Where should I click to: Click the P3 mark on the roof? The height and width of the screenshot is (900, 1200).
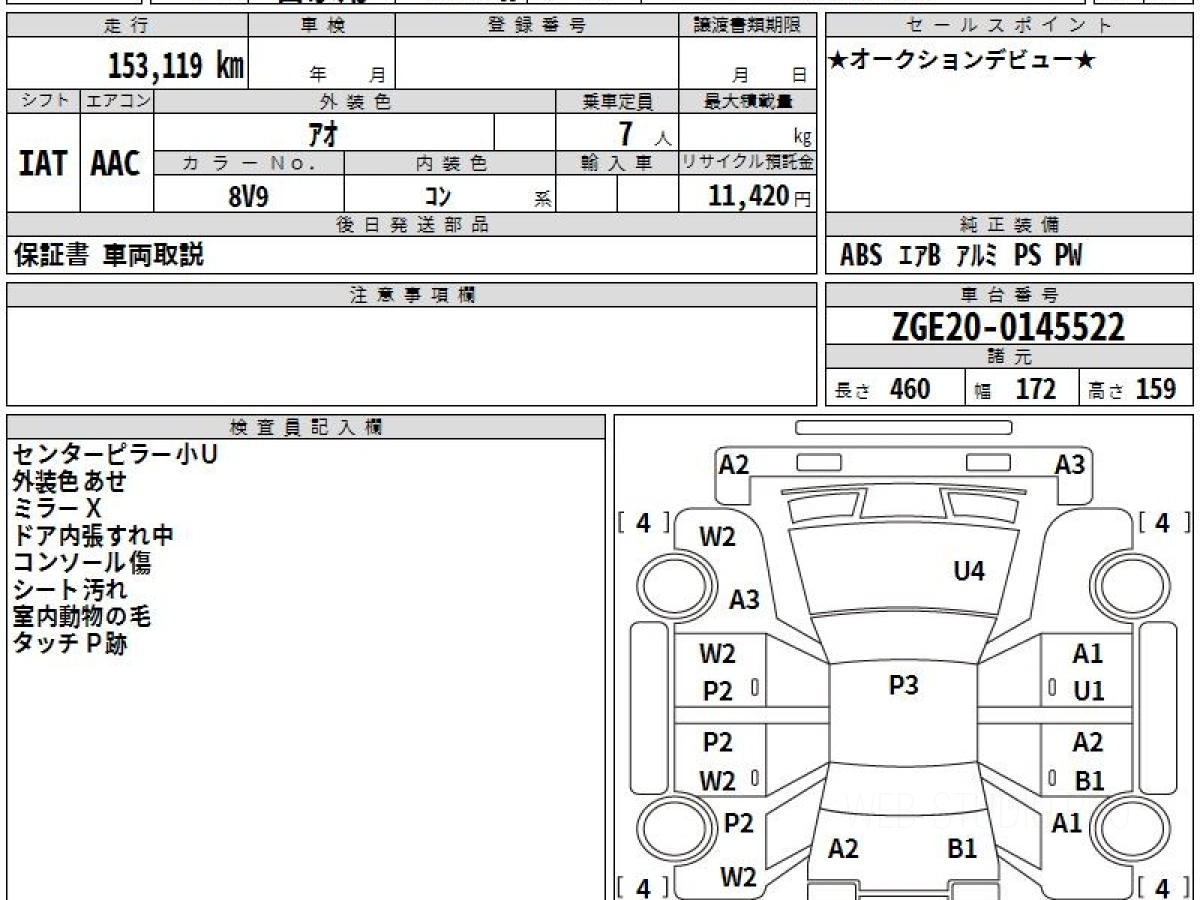[x=903, y=685]
